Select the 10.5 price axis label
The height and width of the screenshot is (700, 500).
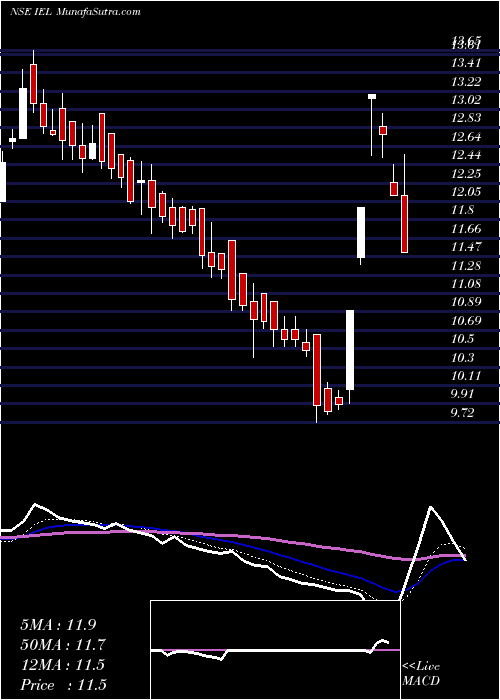coord(462,339)
